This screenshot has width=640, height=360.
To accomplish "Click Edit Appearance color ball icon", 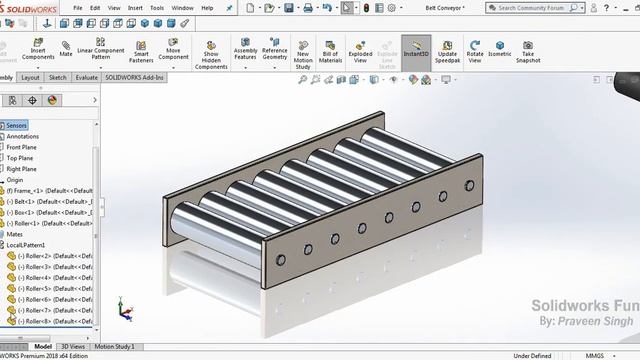I will (413, 80).
